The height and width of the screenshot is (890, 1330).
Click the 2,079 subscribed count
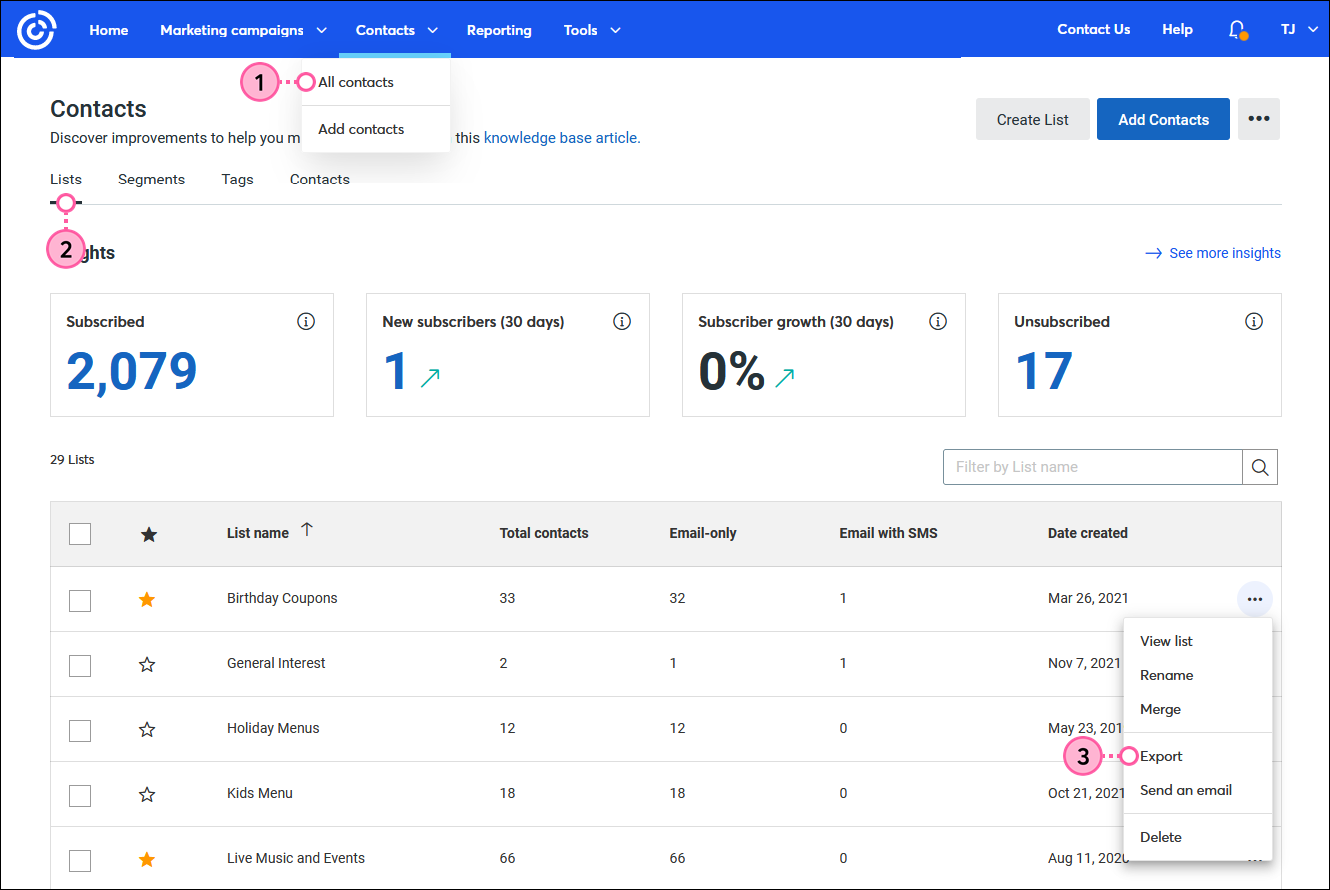pos(132,371)
